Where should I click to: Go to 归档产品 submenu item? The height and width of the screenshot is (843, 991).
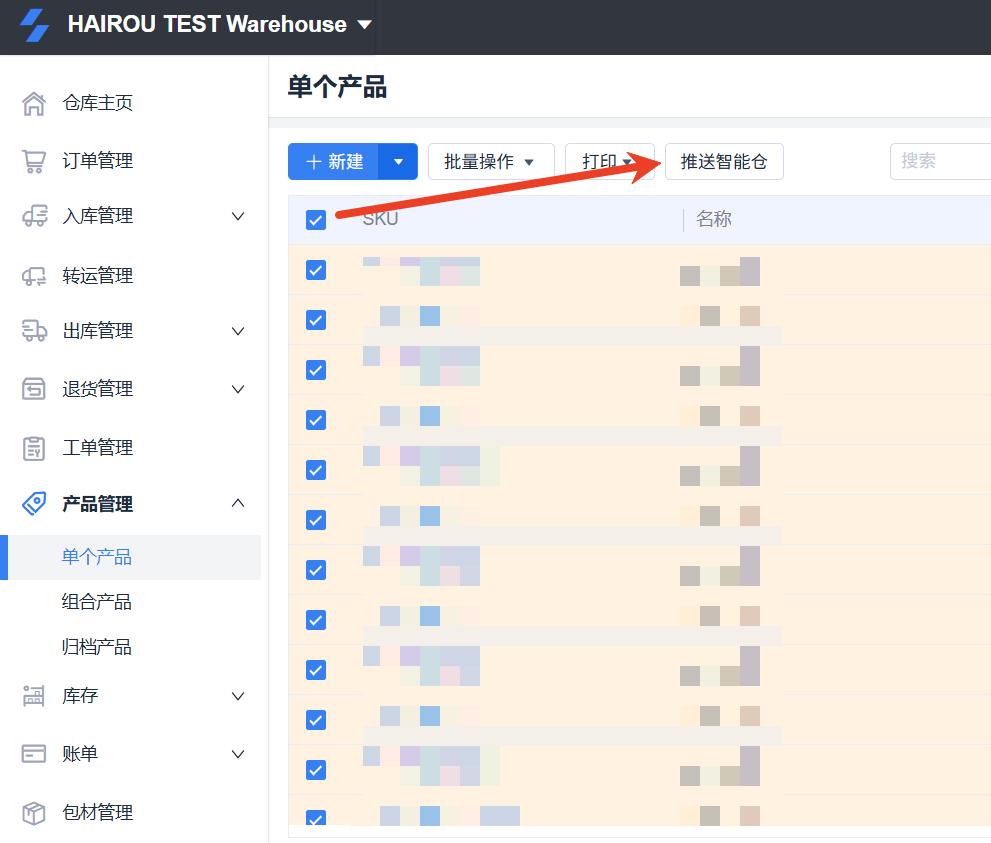pyautogui.click(x=97, y=647)
